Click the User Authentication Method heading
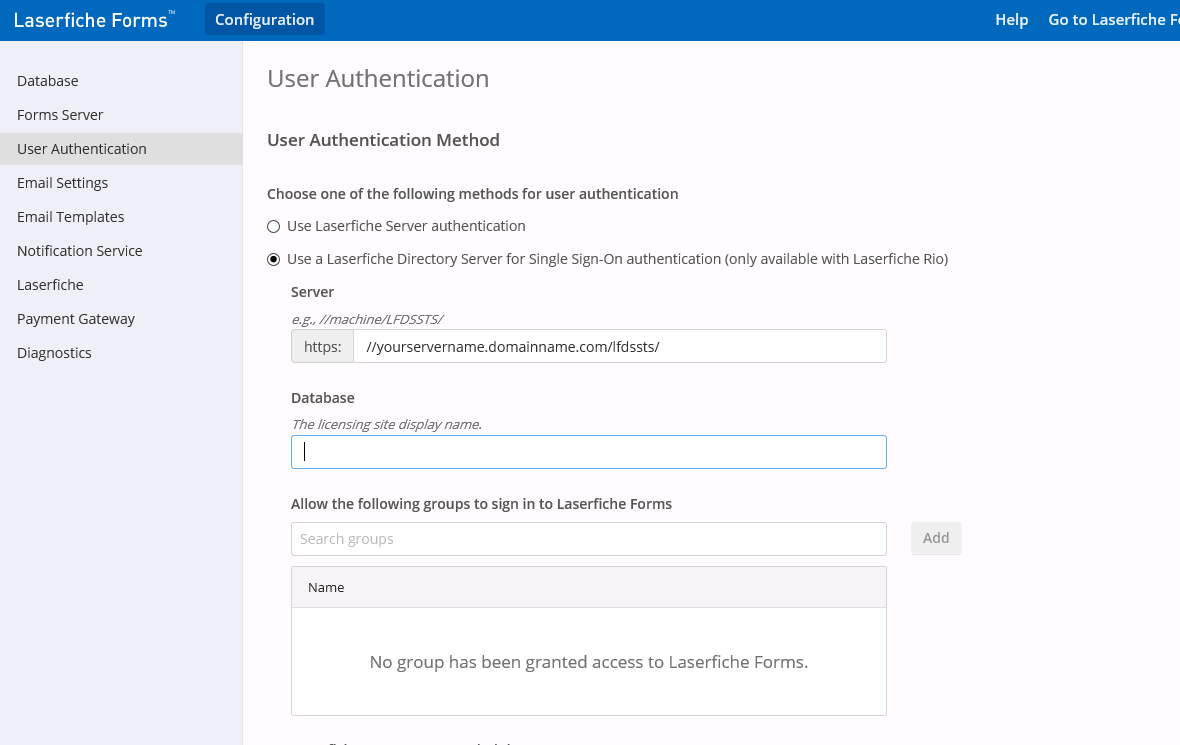 coord(383,140)
